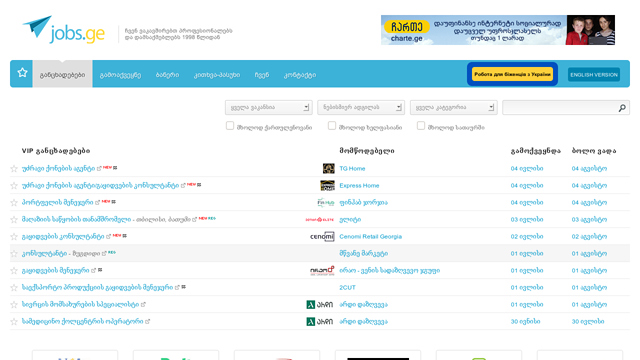Open favorites star in the blue navigation bar
This screenshot has height=360, width=640.
tap(22, 73)
